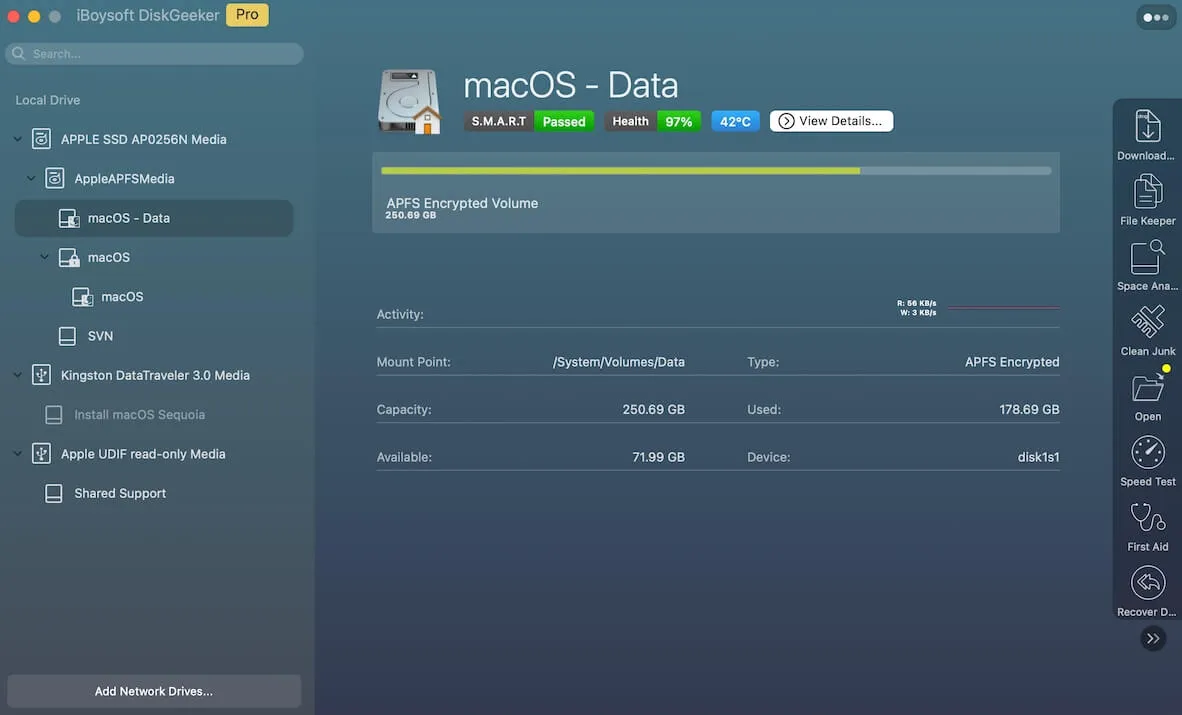Click the search magnifier icon

coord(19,54)
